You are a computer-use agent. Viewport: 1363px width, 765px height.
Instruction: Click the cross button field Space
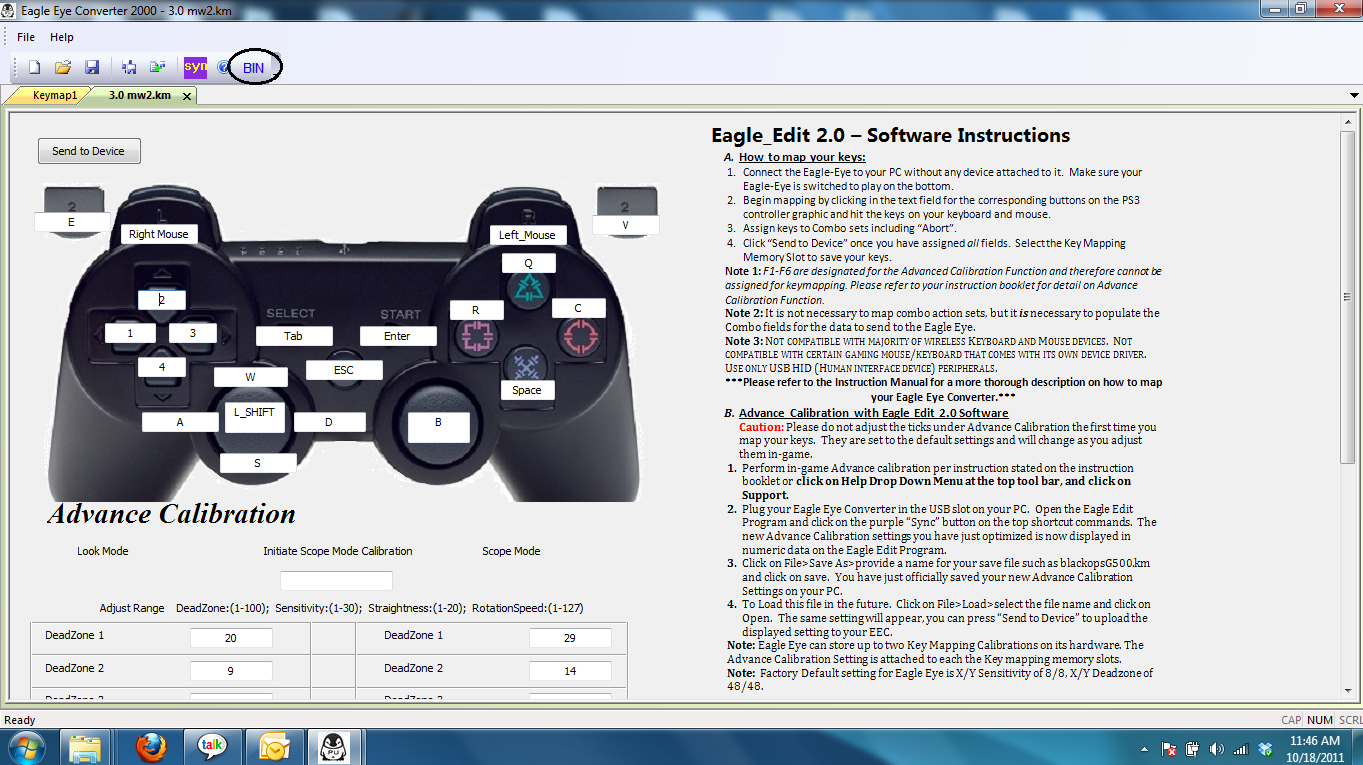click(527, 390)
